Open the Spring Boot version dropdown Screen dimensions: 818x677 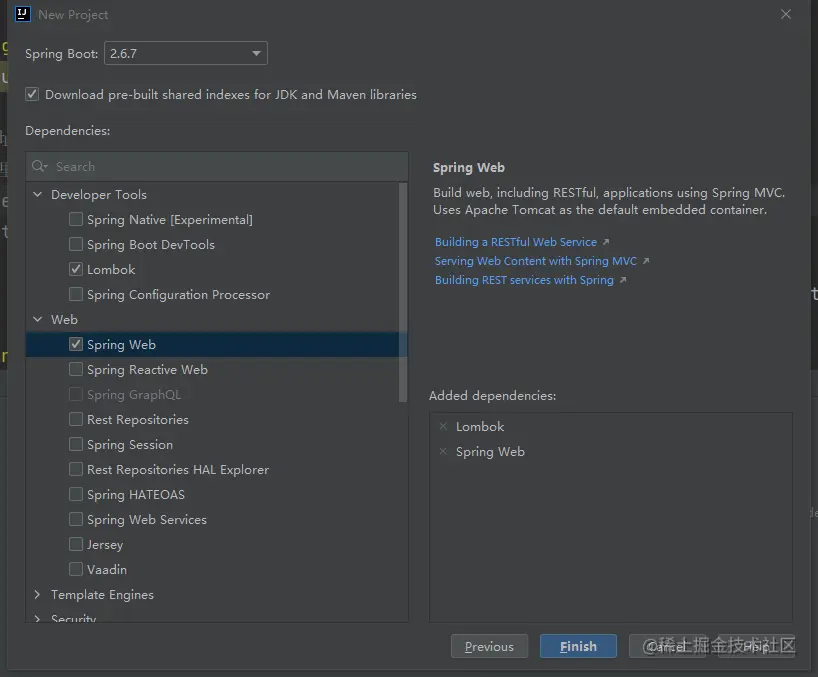pyautogui.click(x=186, y=53)
